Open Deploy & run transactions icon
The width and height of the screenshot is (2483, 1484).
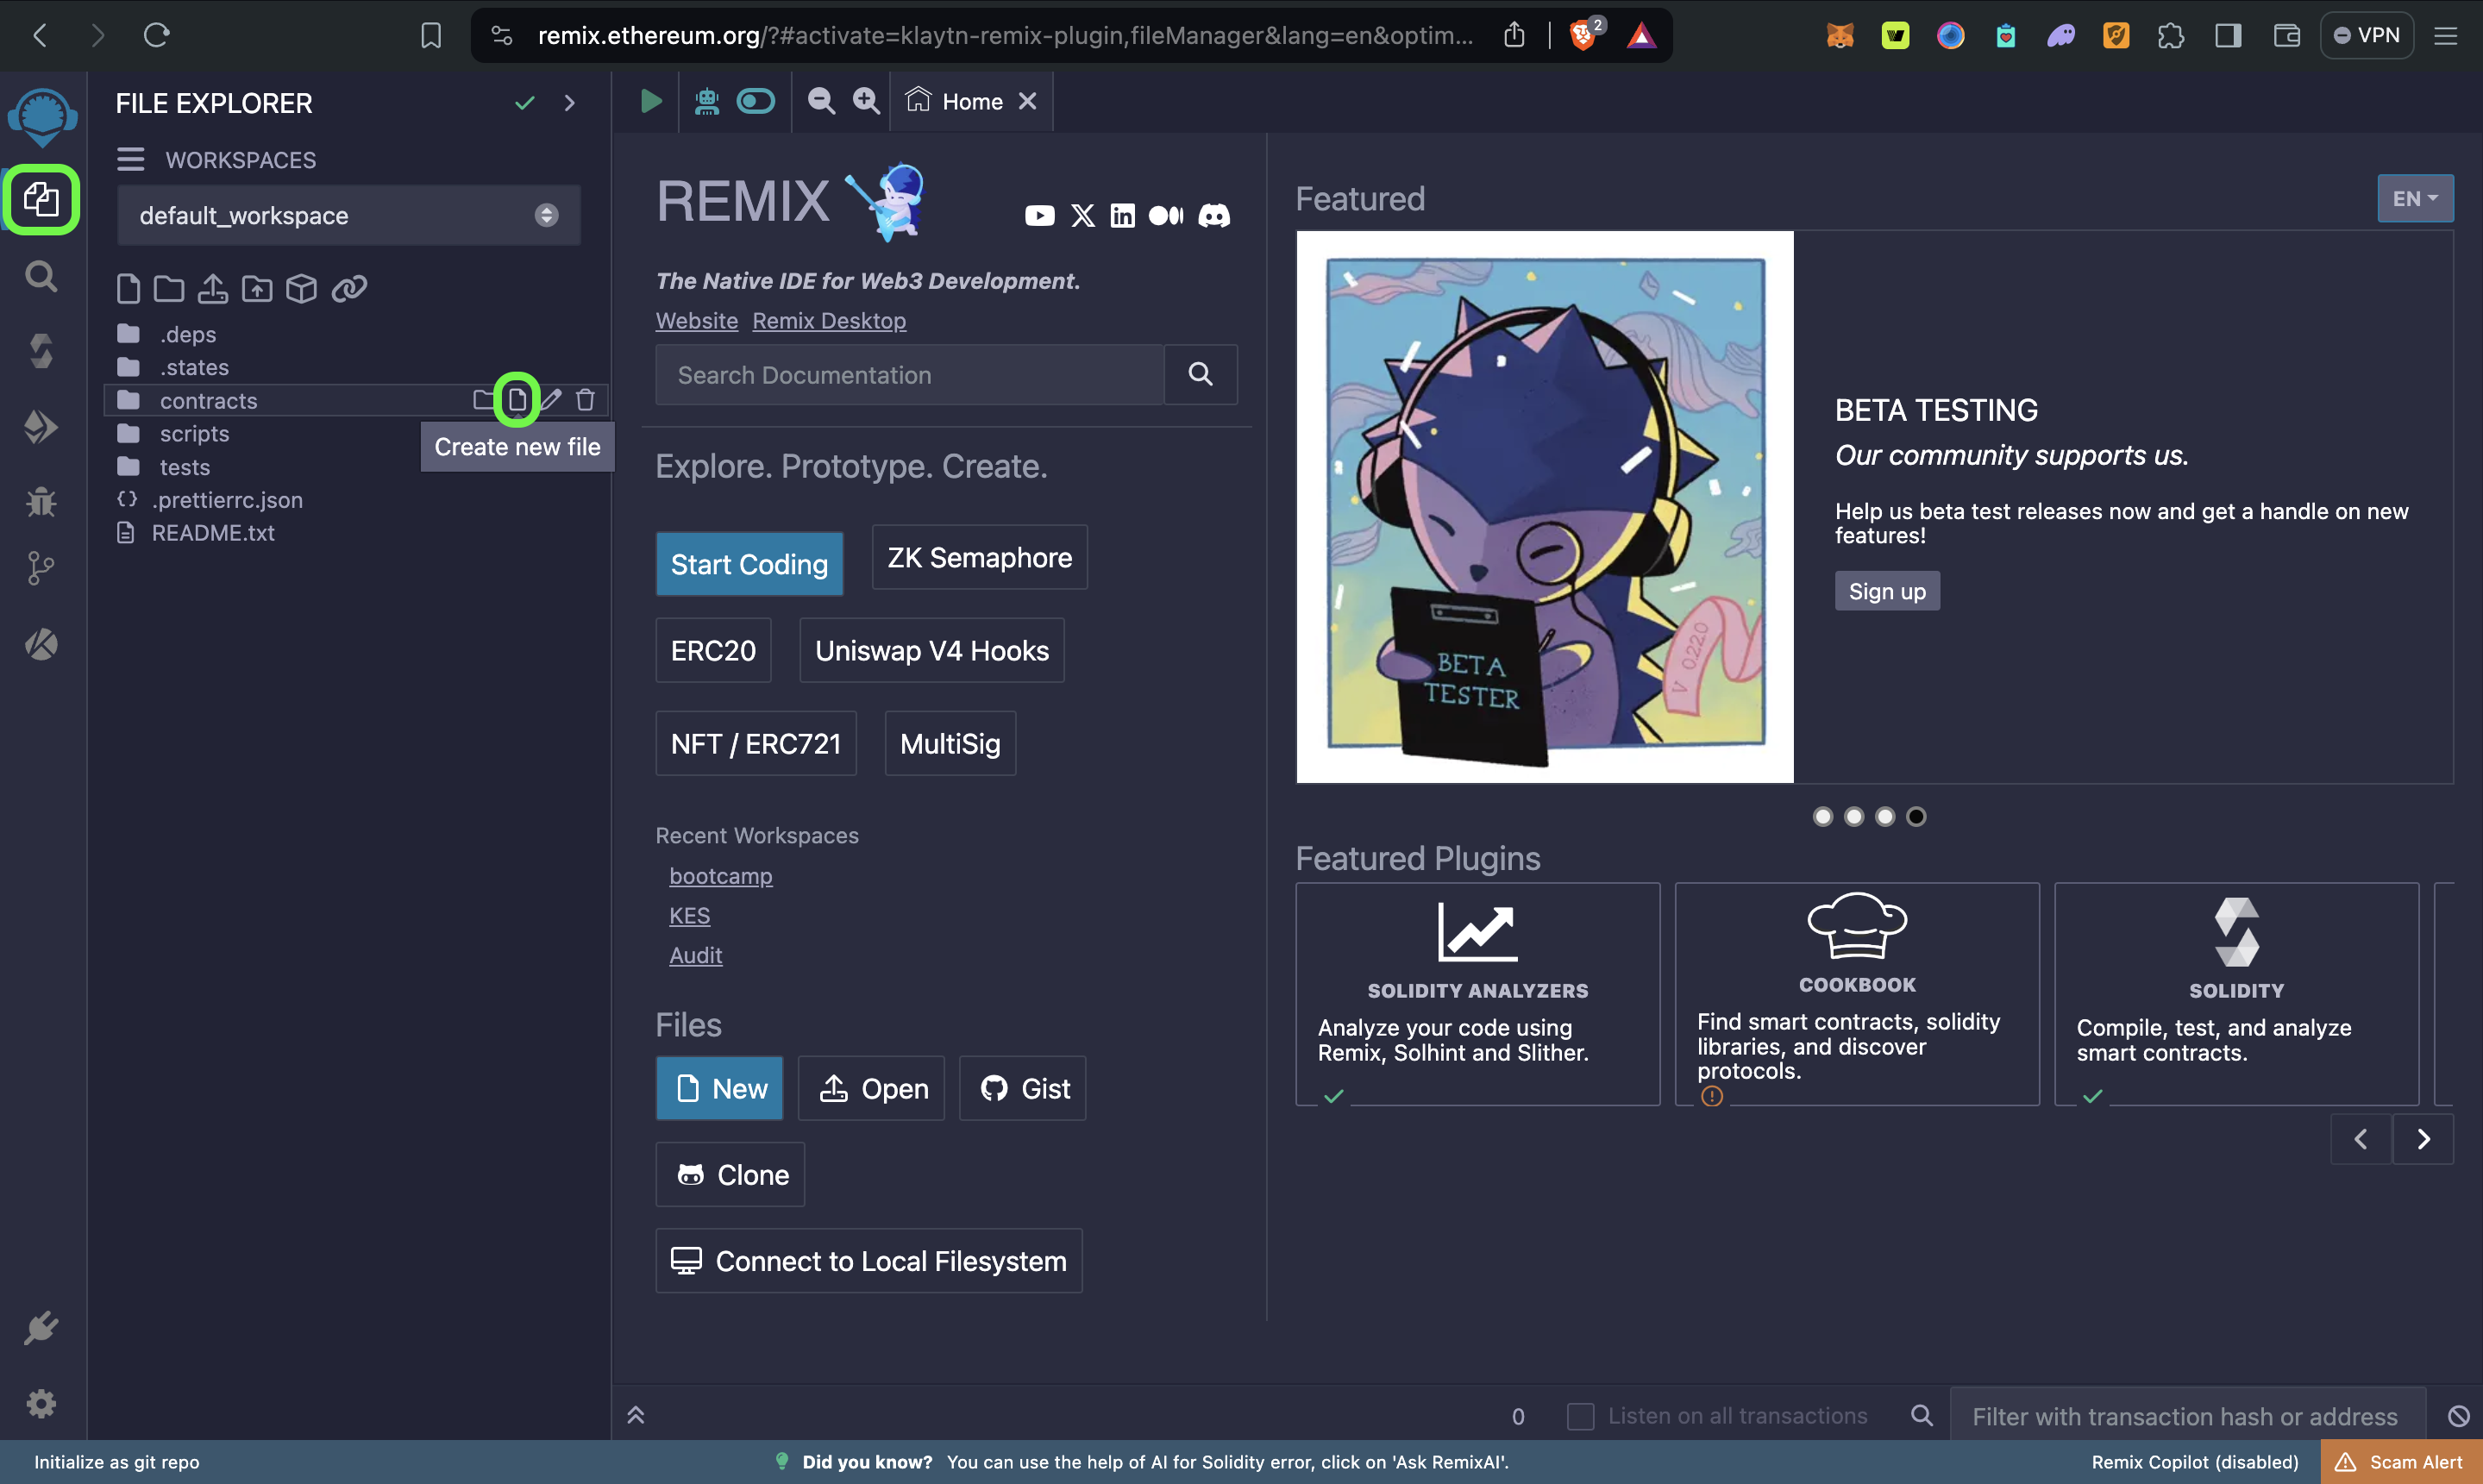pyautogui.click(x=41, y=427)
